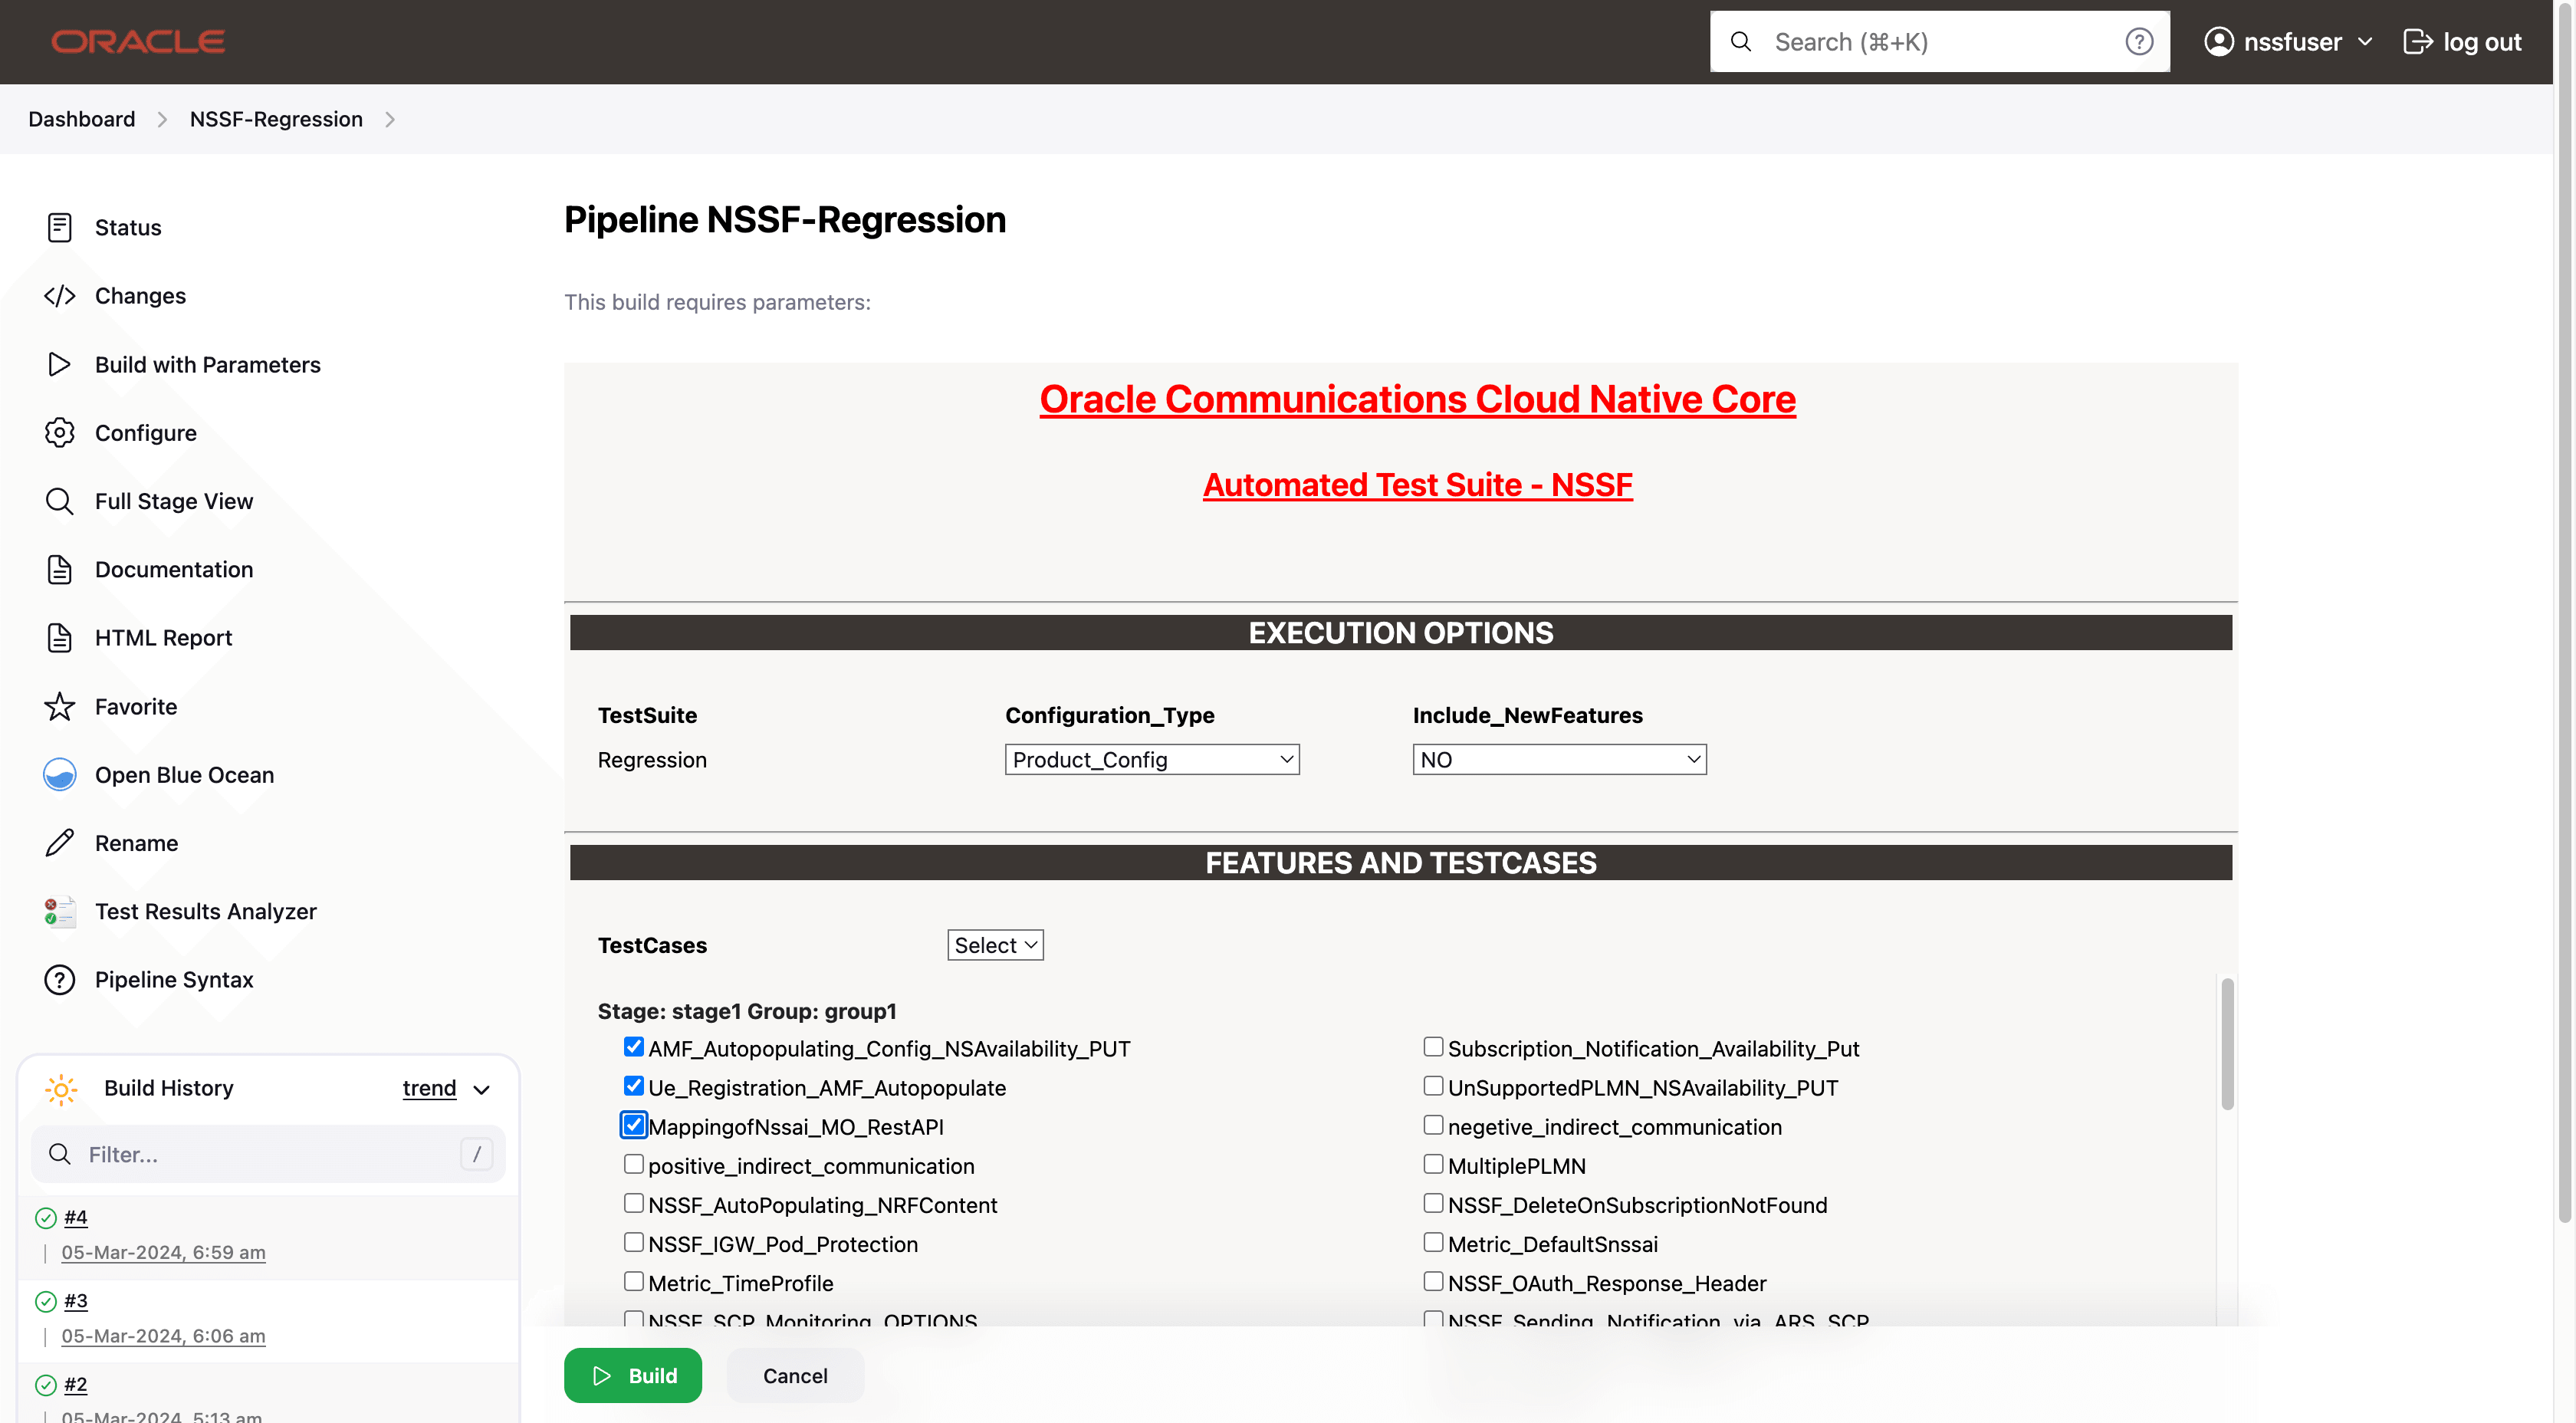Enable positive_indirect_communication checkbox
The height and width of the screenshot is (1423, 2576).
click(x=633, y=1164)
